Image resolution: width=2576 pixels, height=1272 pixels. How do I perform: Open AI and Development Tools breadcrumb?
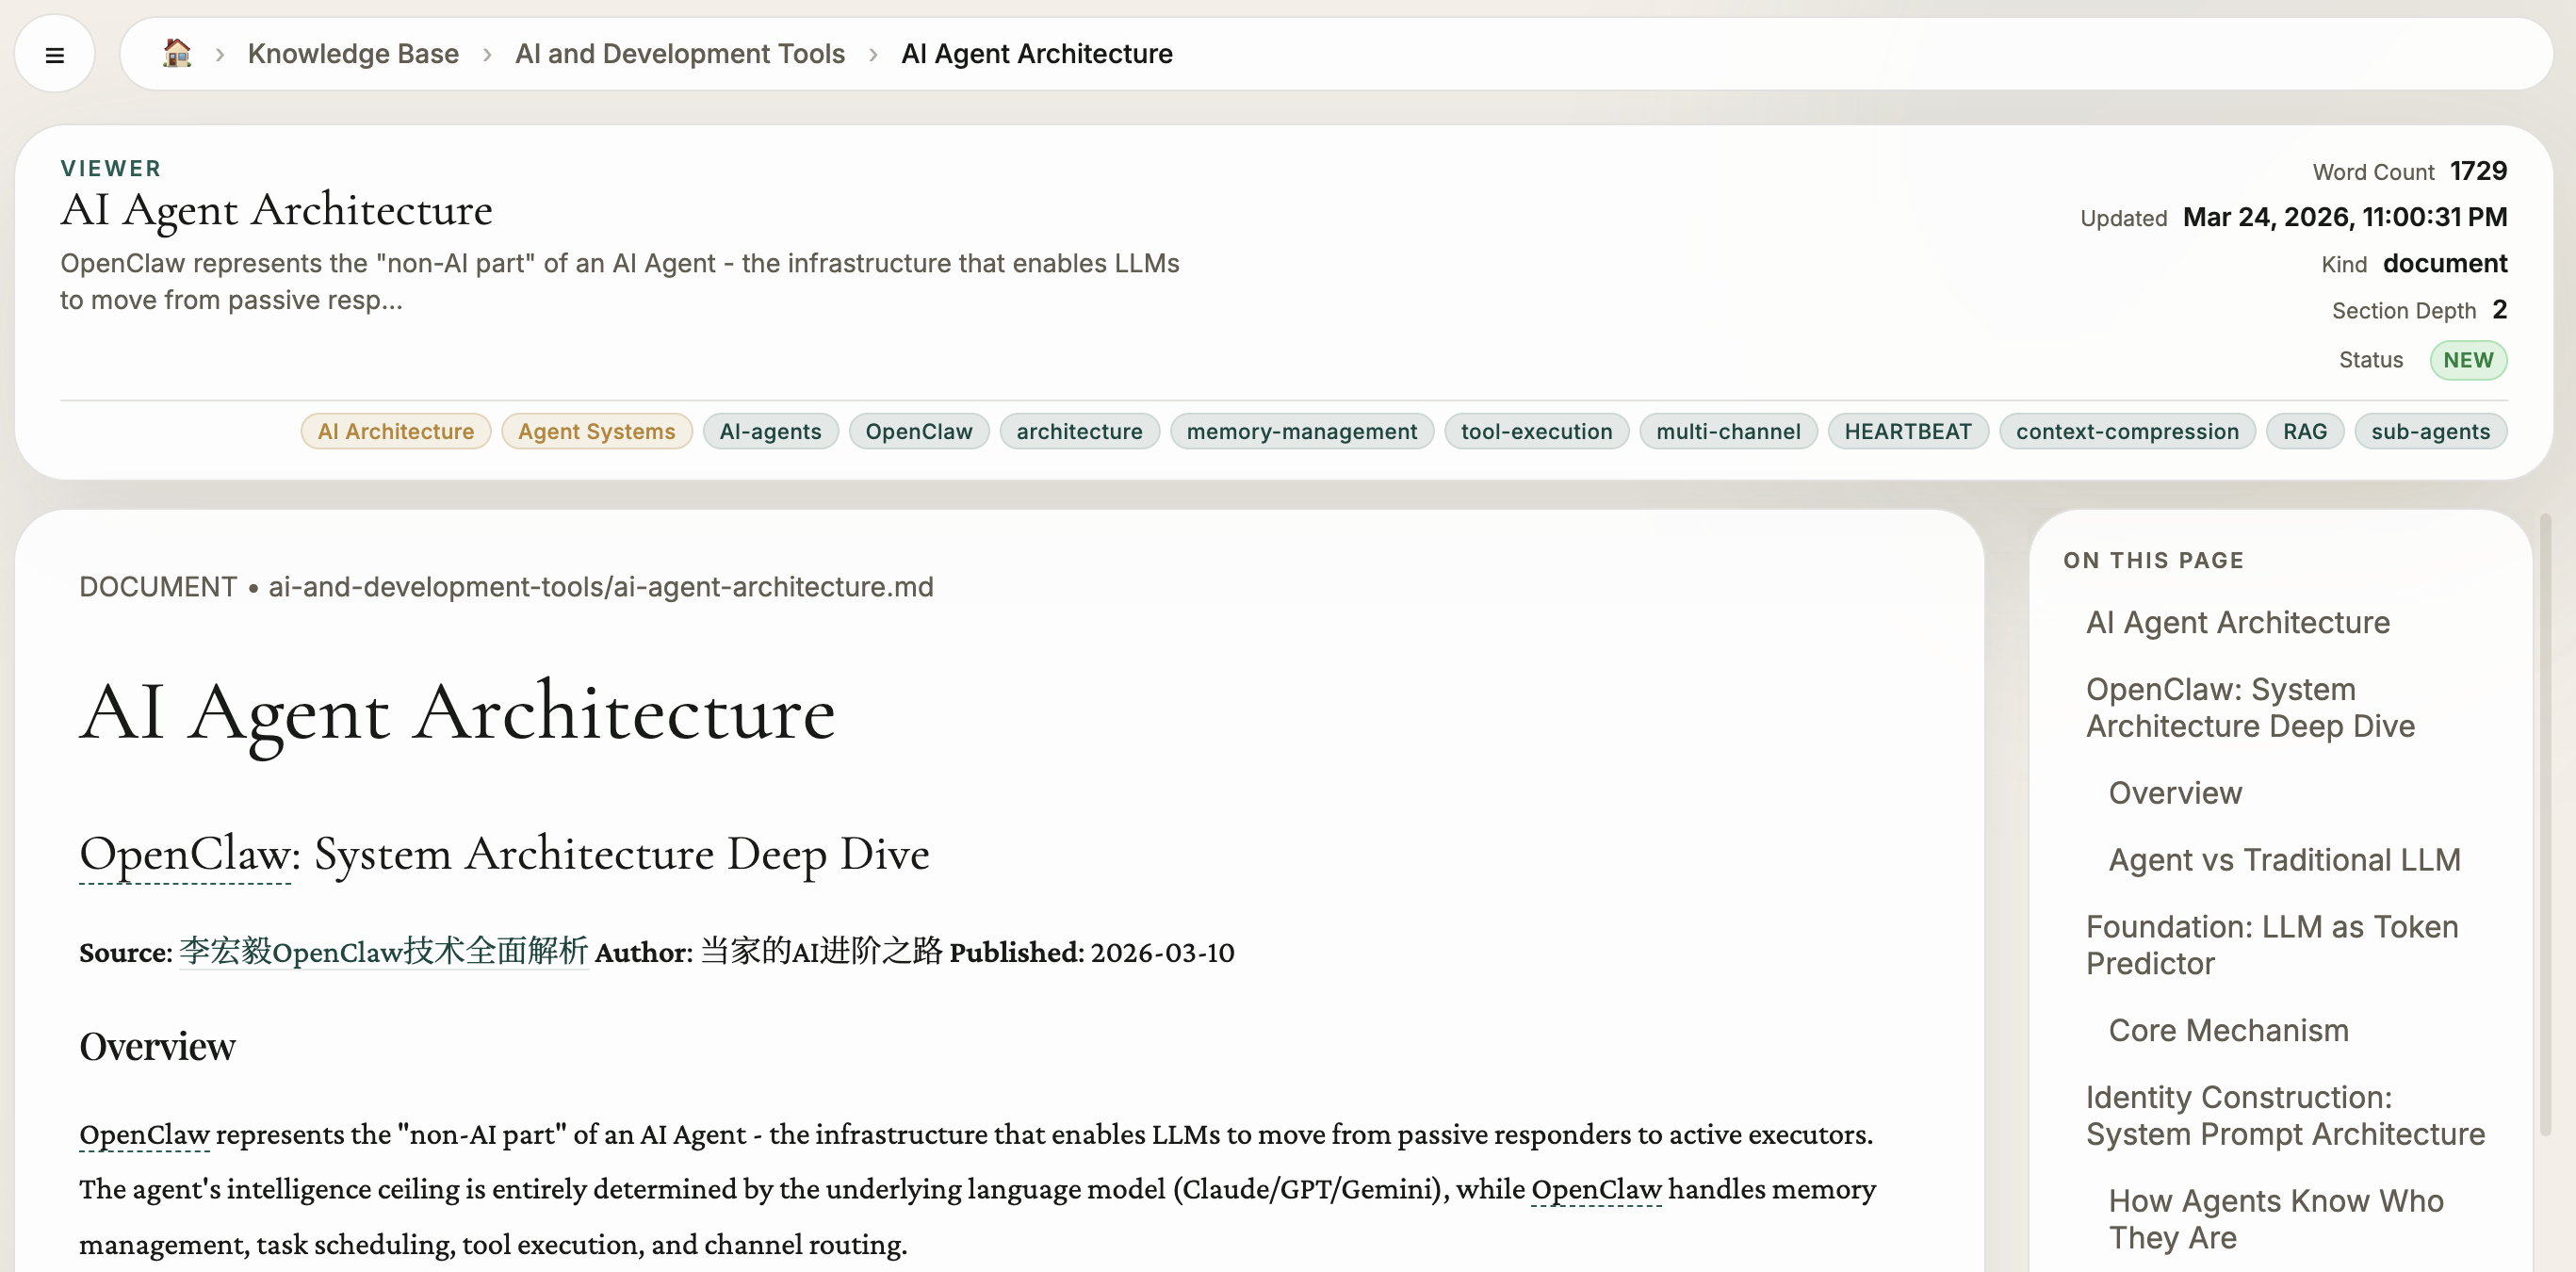coord(679,54)
